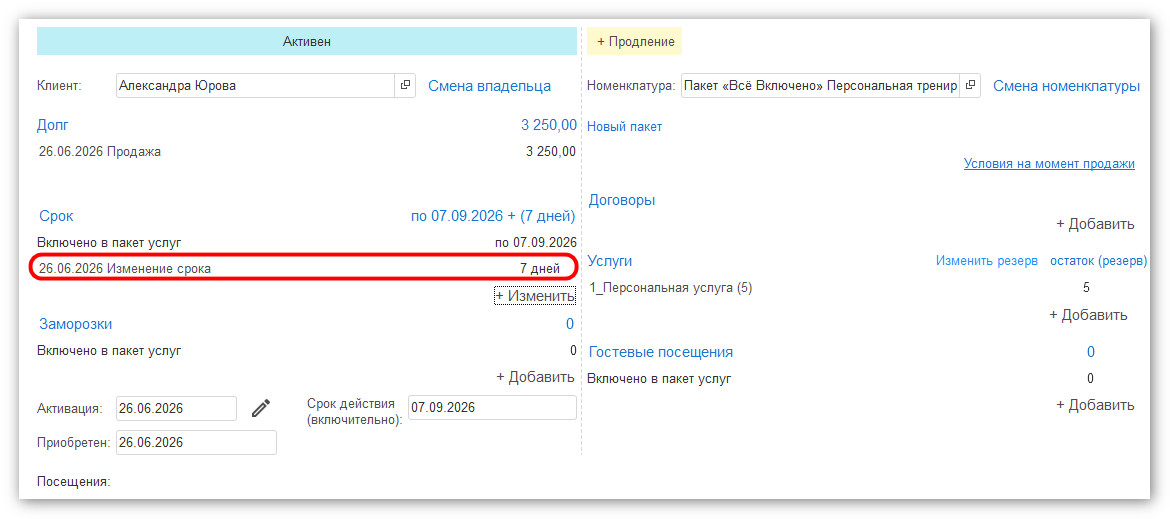Focus the Активация date field
The width and height of the screenshot is (1170, 519).
click(176, 408)
